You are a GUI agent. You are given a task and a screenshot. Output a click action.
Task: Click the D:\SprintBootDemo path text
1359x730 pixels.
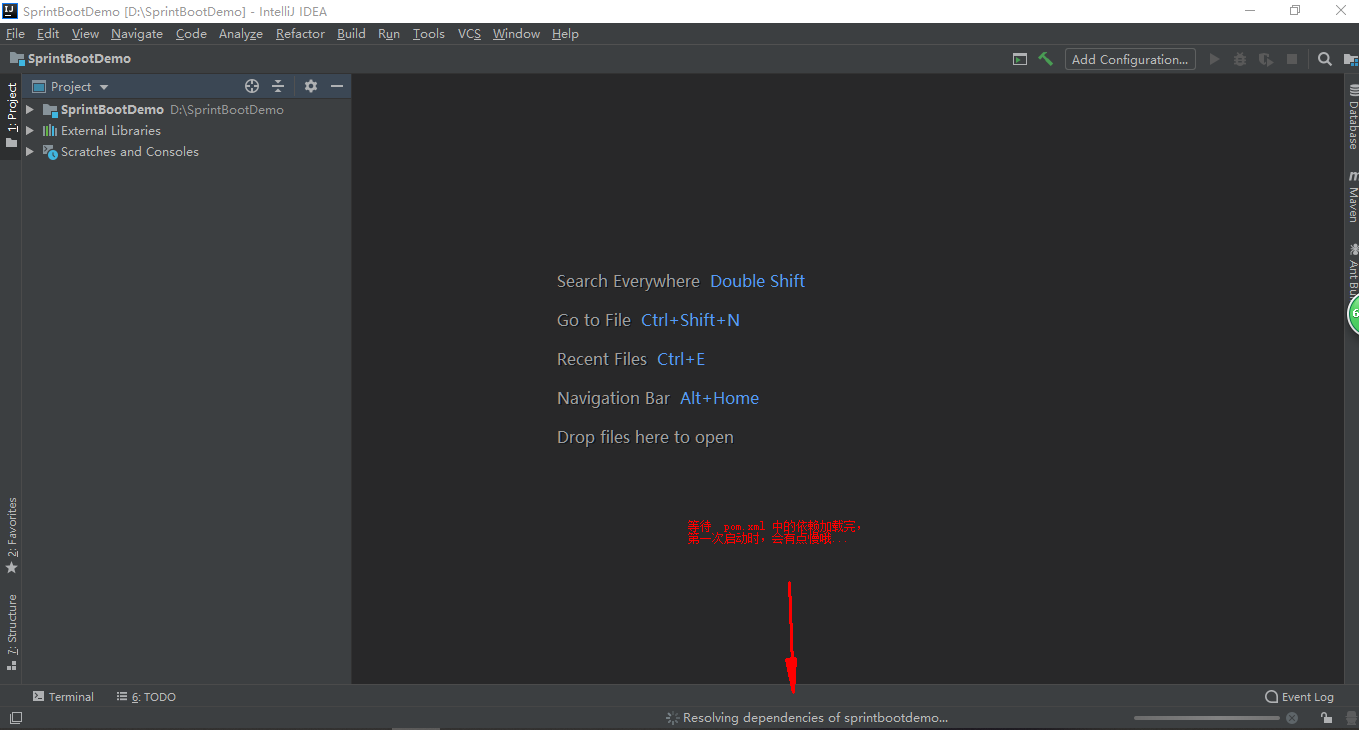(227, 110)
